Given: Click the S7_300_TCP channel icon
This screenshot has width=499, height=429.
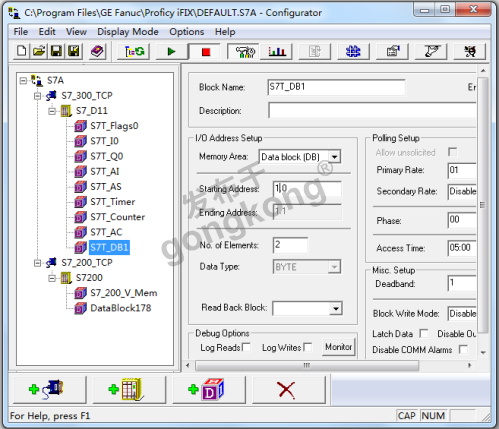Looking at the screenshot, I should tap(51, 96).
